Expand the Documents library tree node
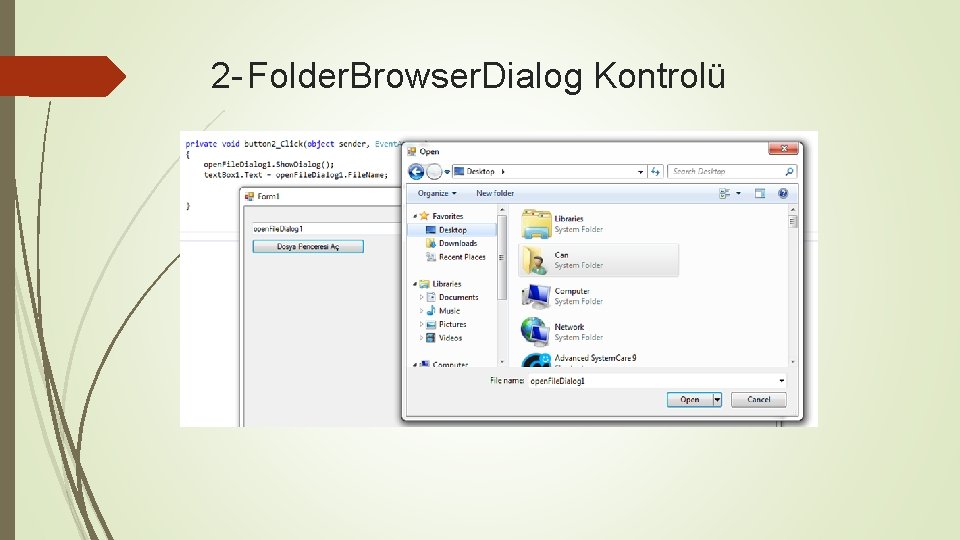The image size is (960, 540). pyautogui.click(x=421, y=298)
